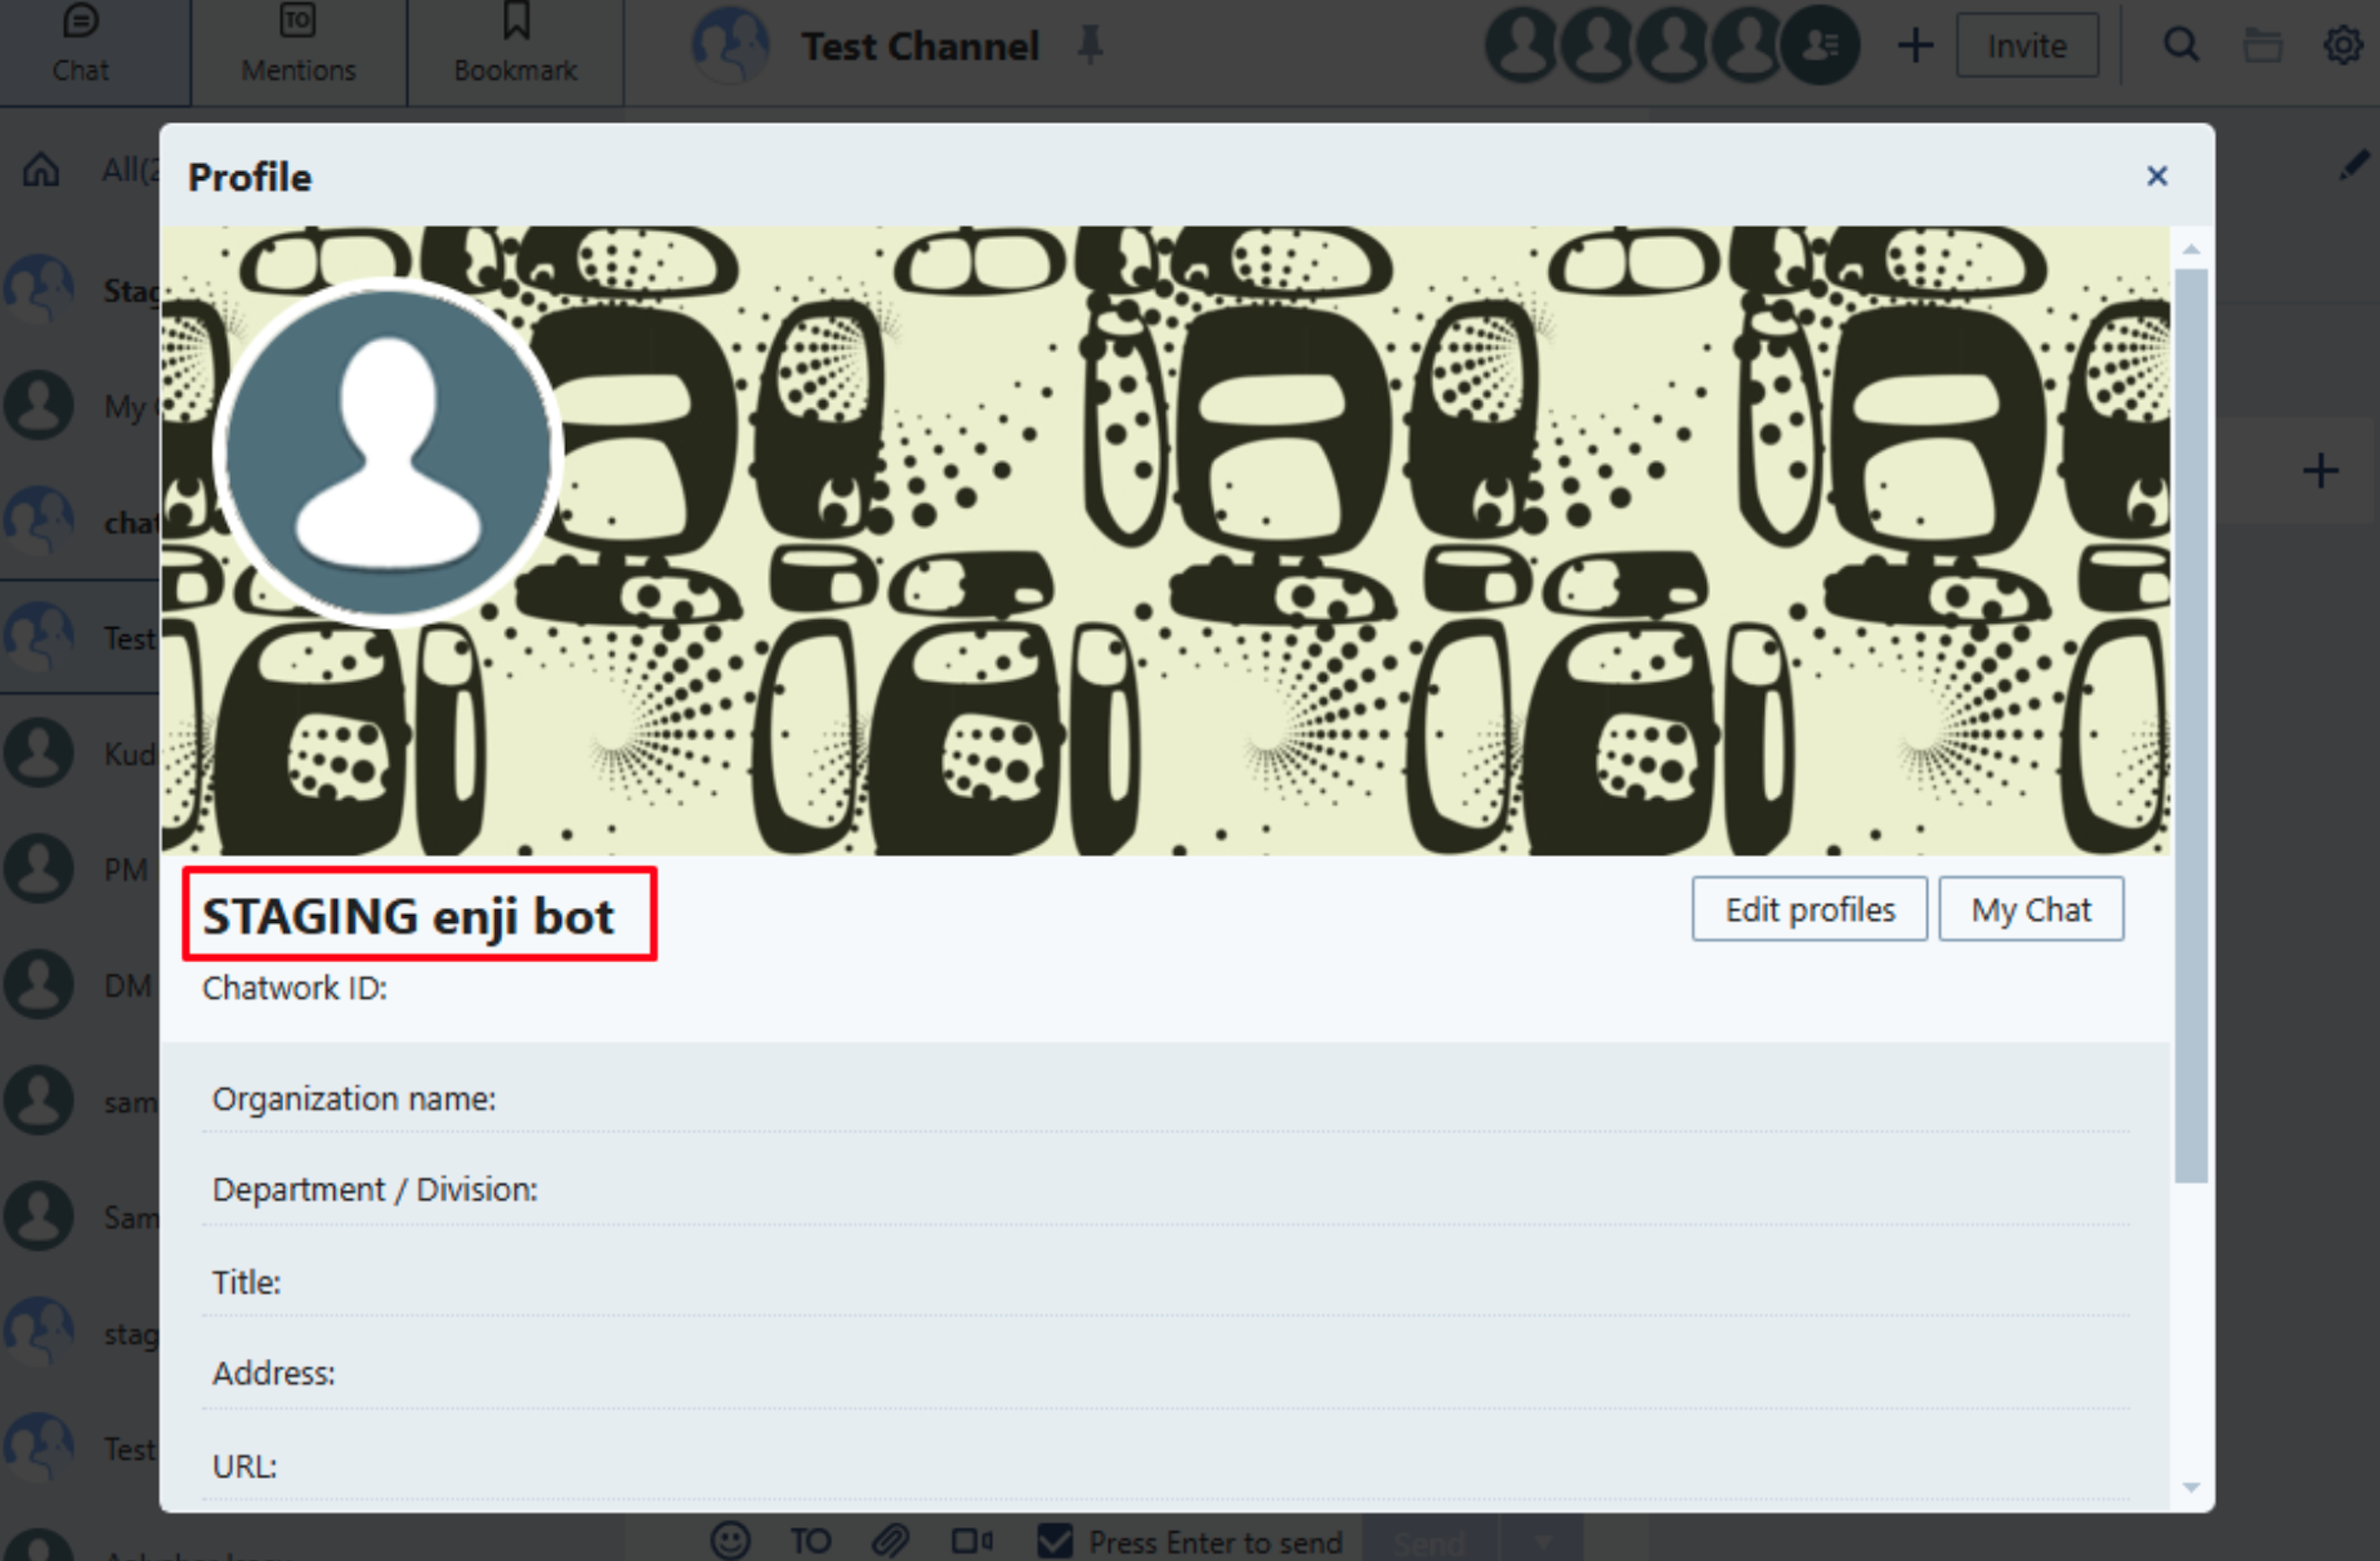
Task: Click the Test Channel title
Action: pos(920,46)
